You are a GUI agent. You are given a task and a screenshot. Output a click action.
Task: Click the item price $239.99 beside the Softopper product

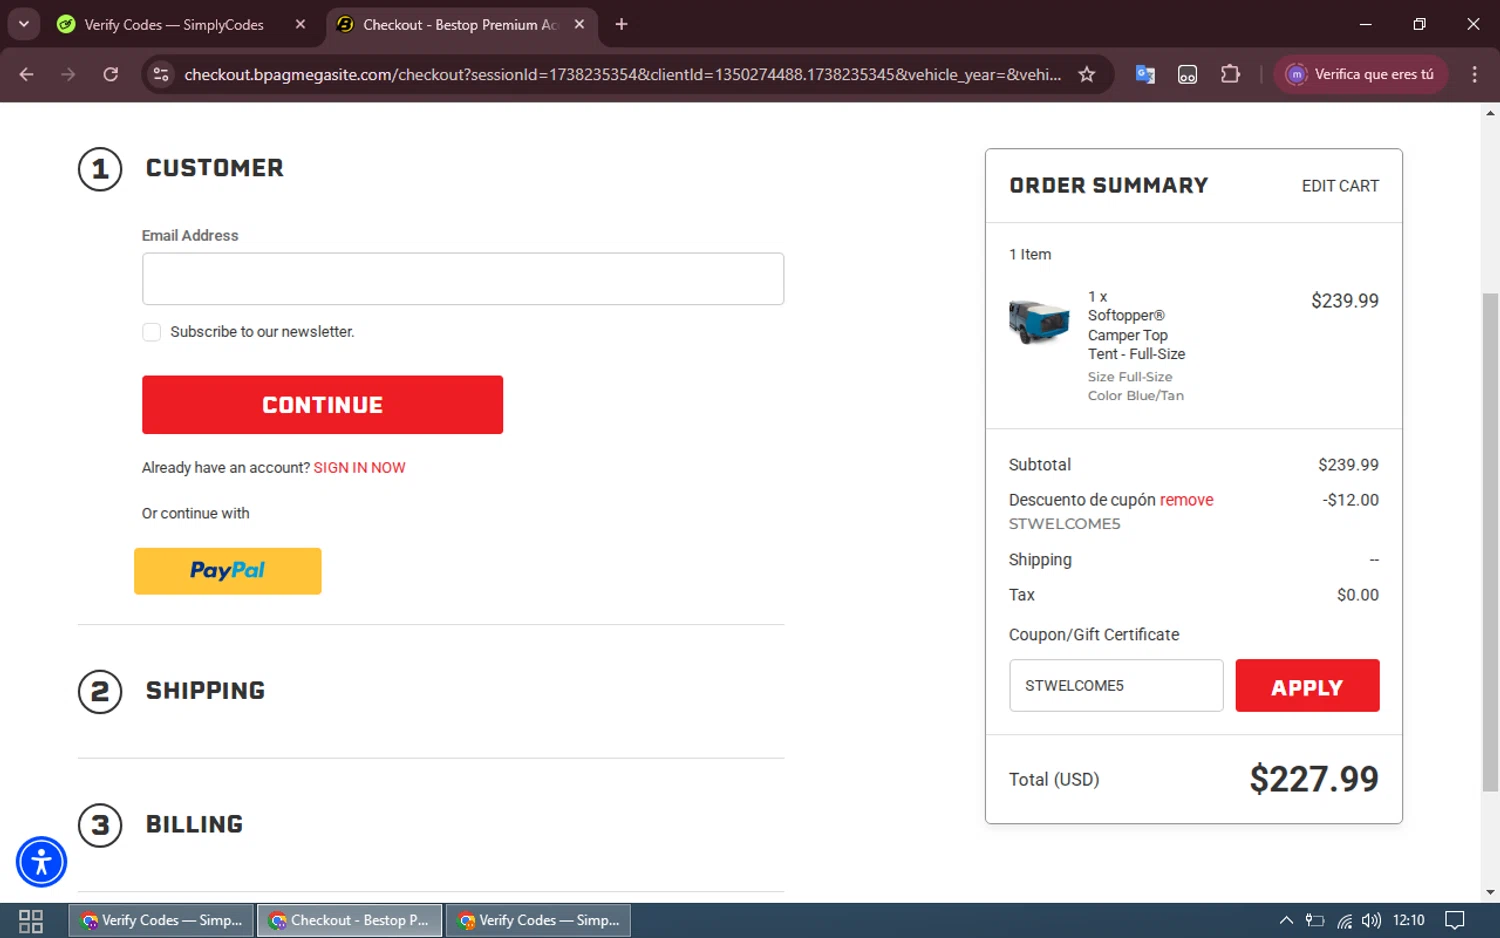pos(1345,301)
